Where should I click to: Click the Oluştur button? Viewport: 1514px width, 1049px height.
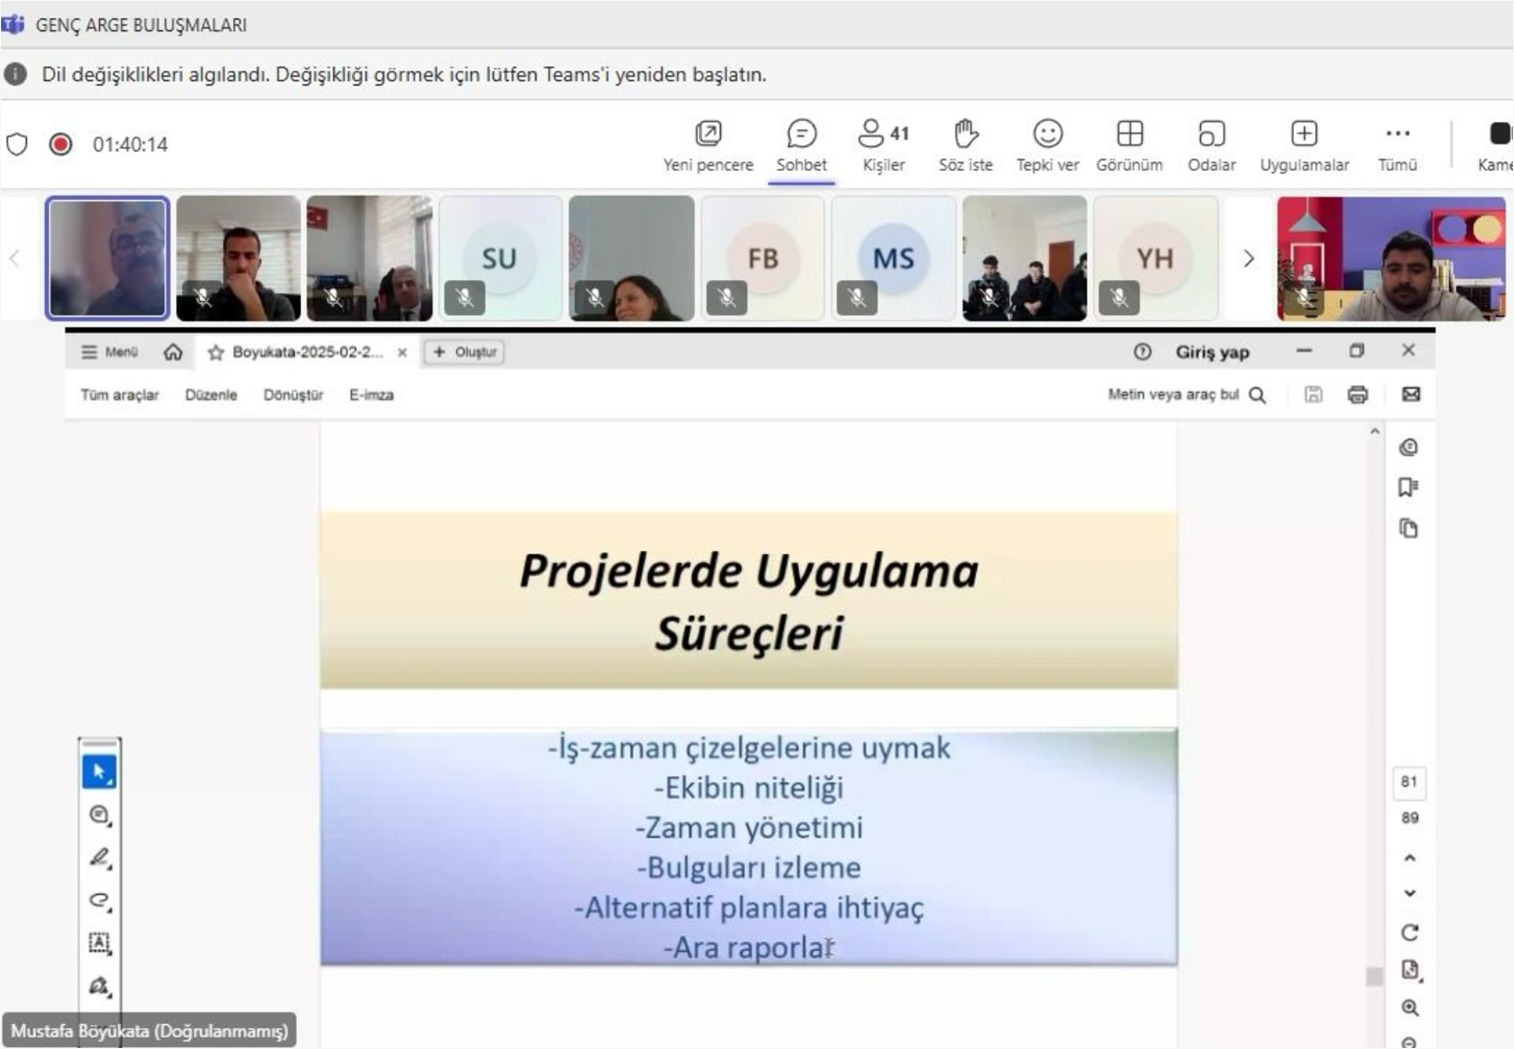pos(465,352)
